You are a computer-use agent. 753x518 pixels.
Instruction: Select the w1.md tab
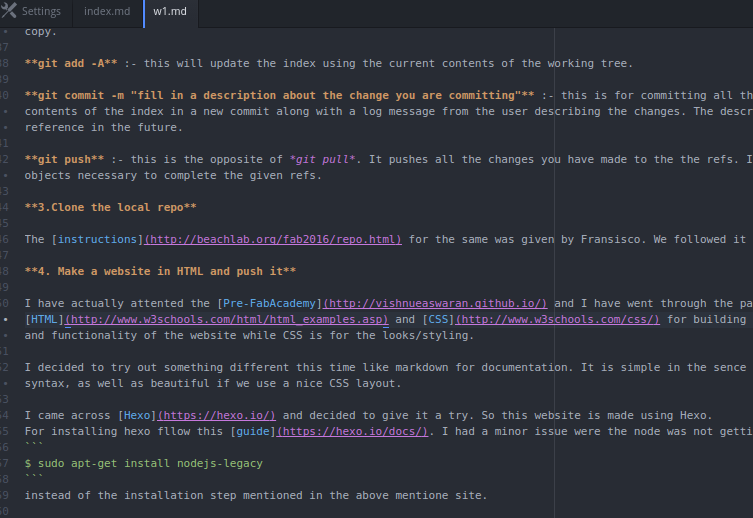[170, 11]
